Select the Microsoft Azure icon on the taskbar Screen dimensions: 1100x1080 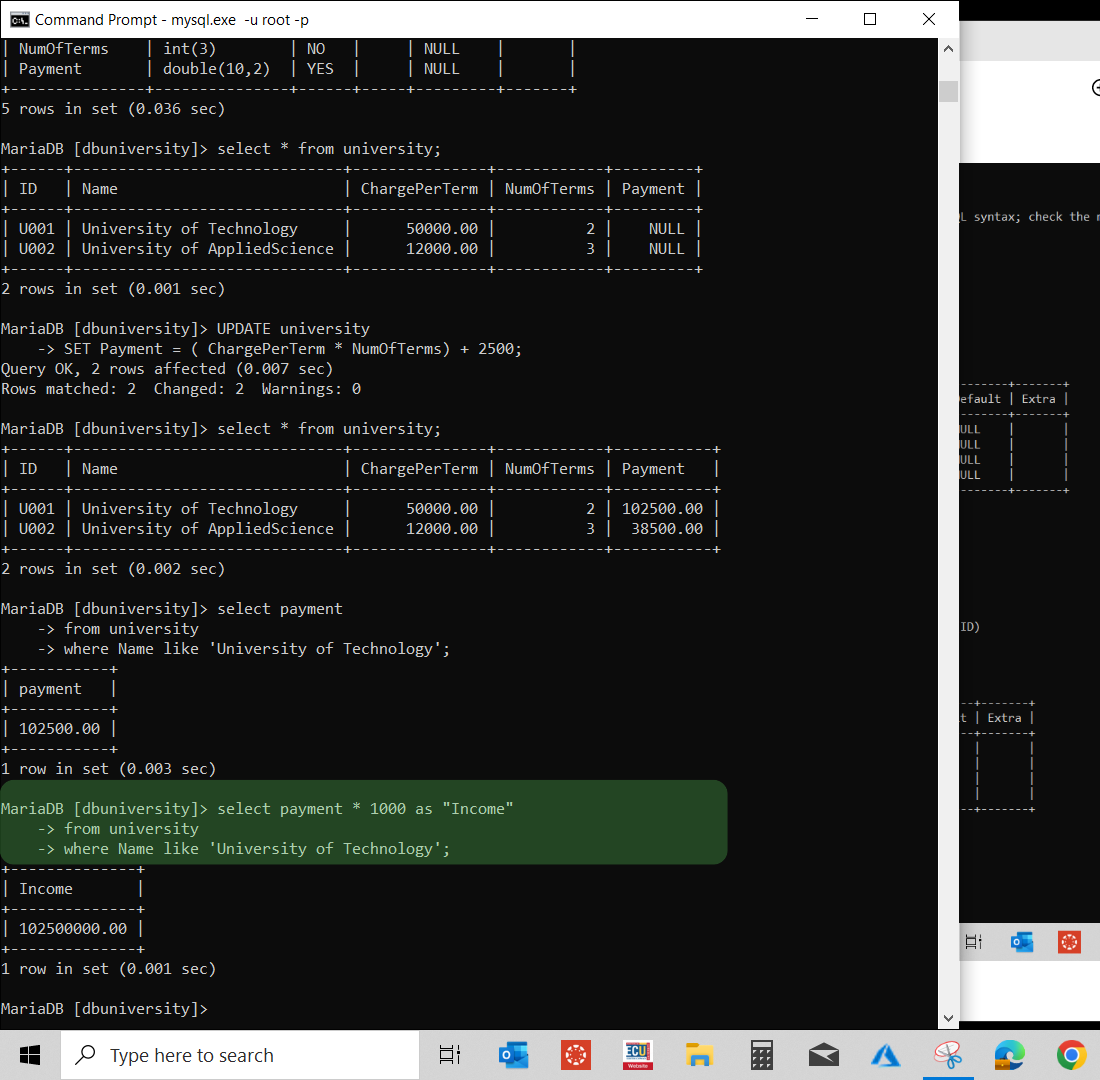(885, 1055)
